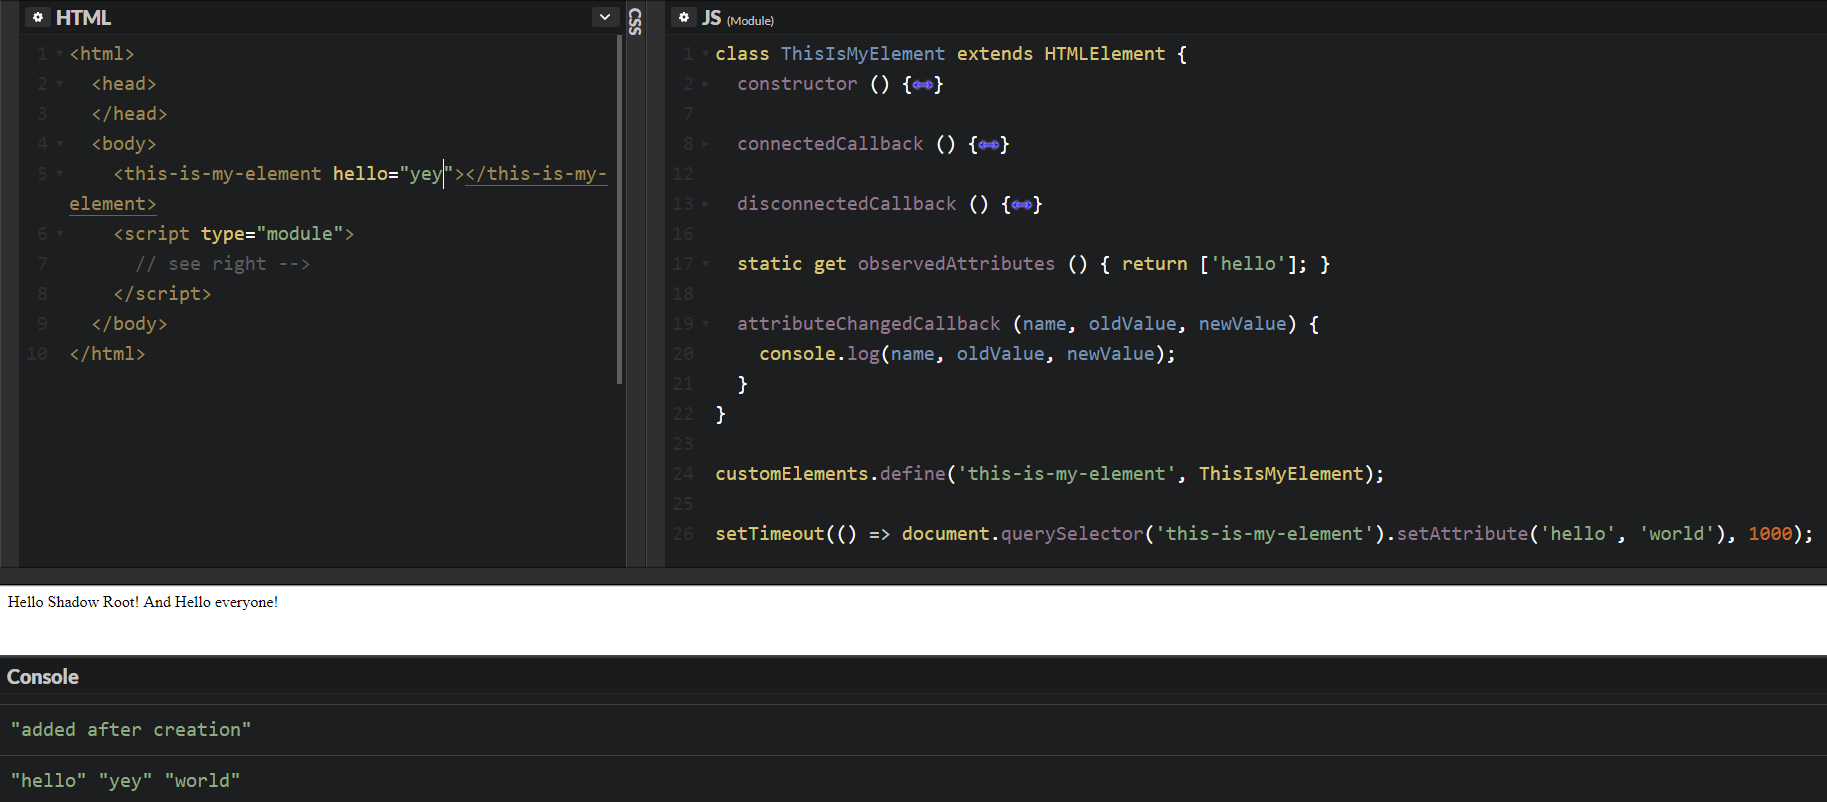Click the querySelector method name
This screenshot has width=1827, height=802.
(1072, 534)
